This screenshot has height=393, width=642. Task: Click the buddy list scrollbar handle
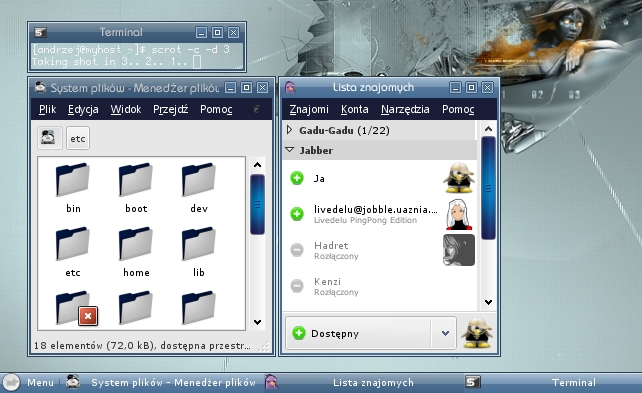tap(488, 188)
